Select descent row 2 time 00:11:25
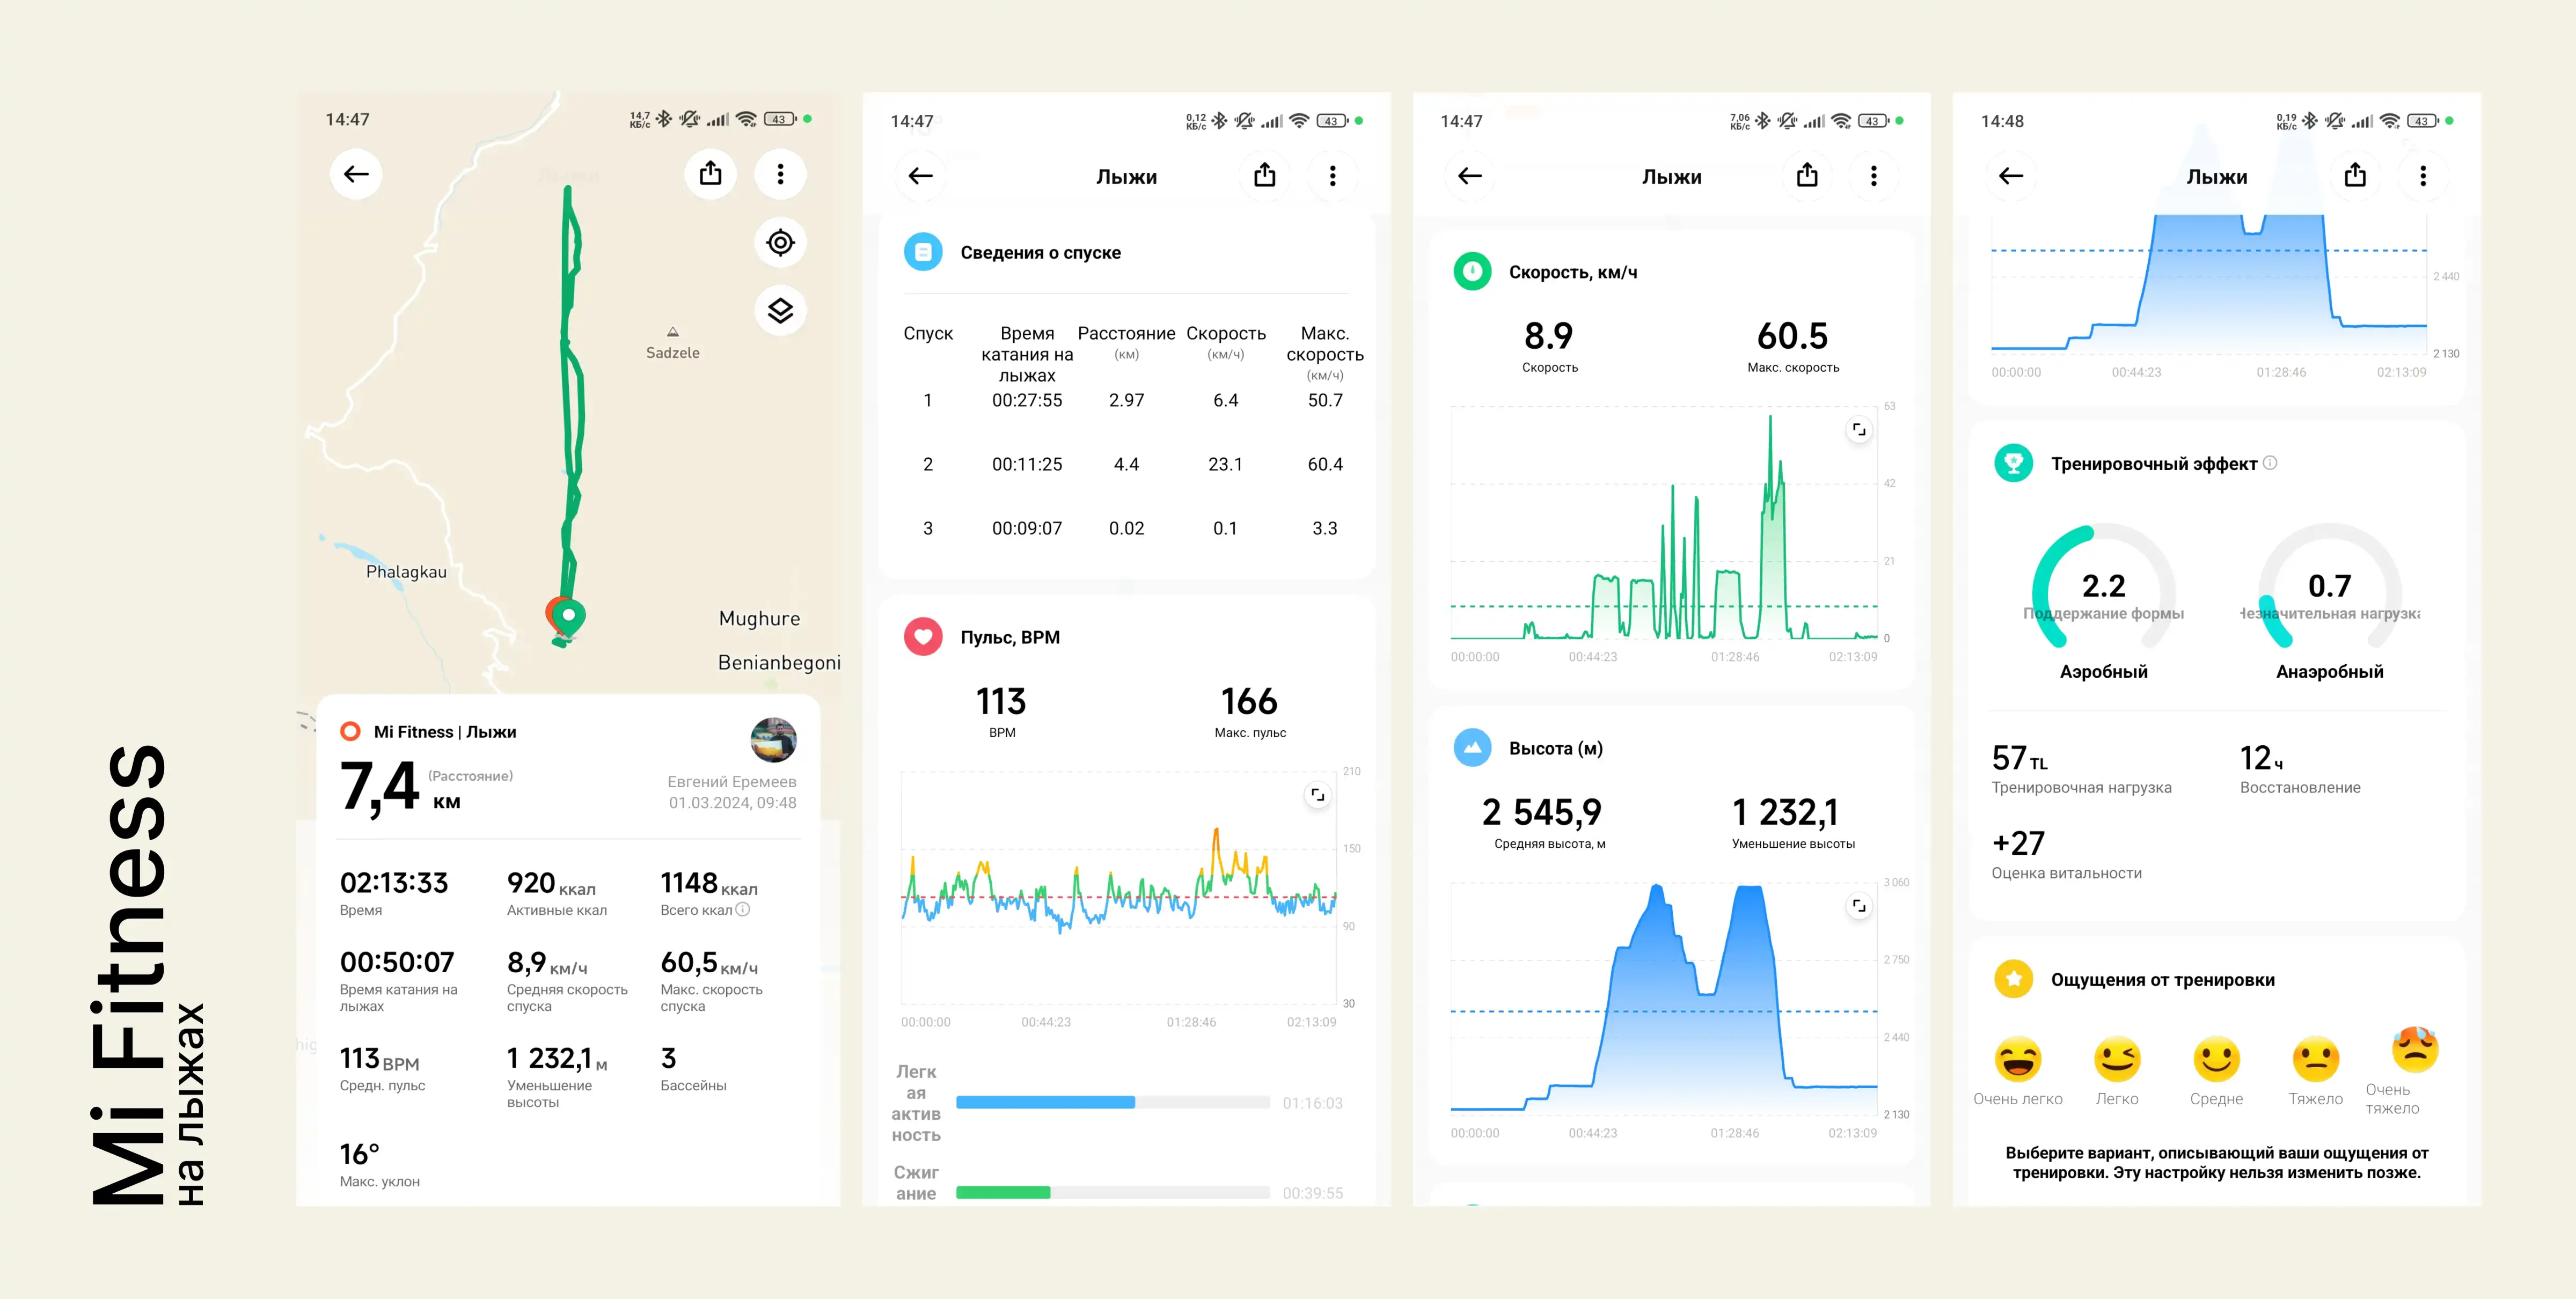 (x=1027, y=464)
